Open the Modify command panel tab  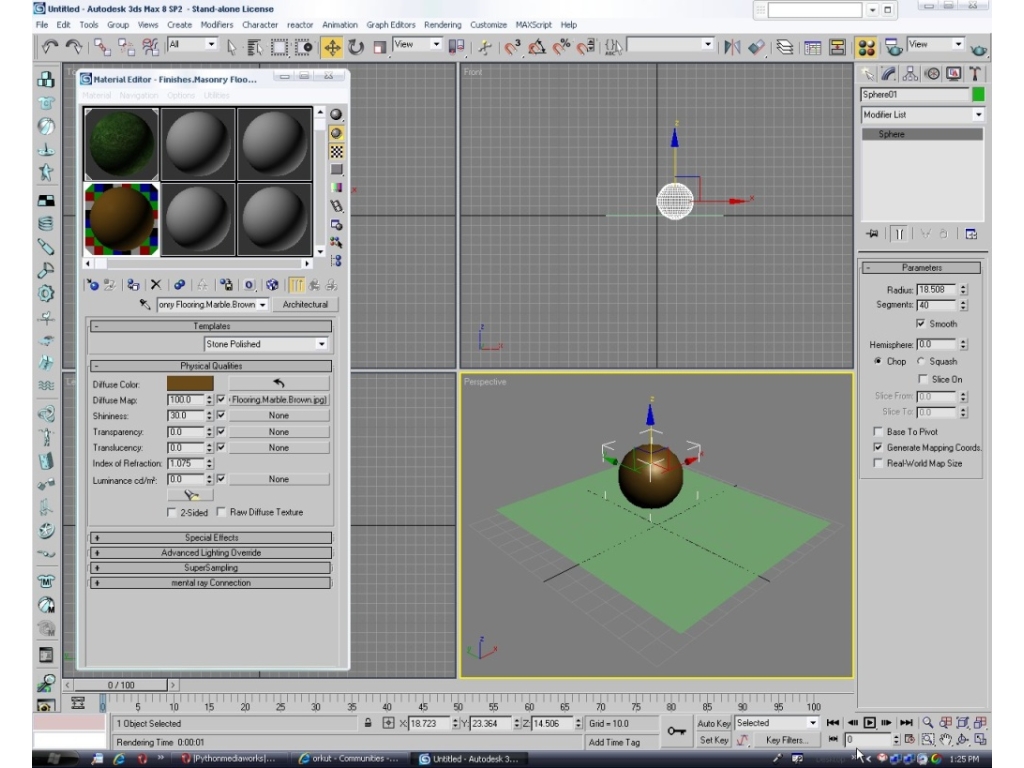[x=889, y=74]
